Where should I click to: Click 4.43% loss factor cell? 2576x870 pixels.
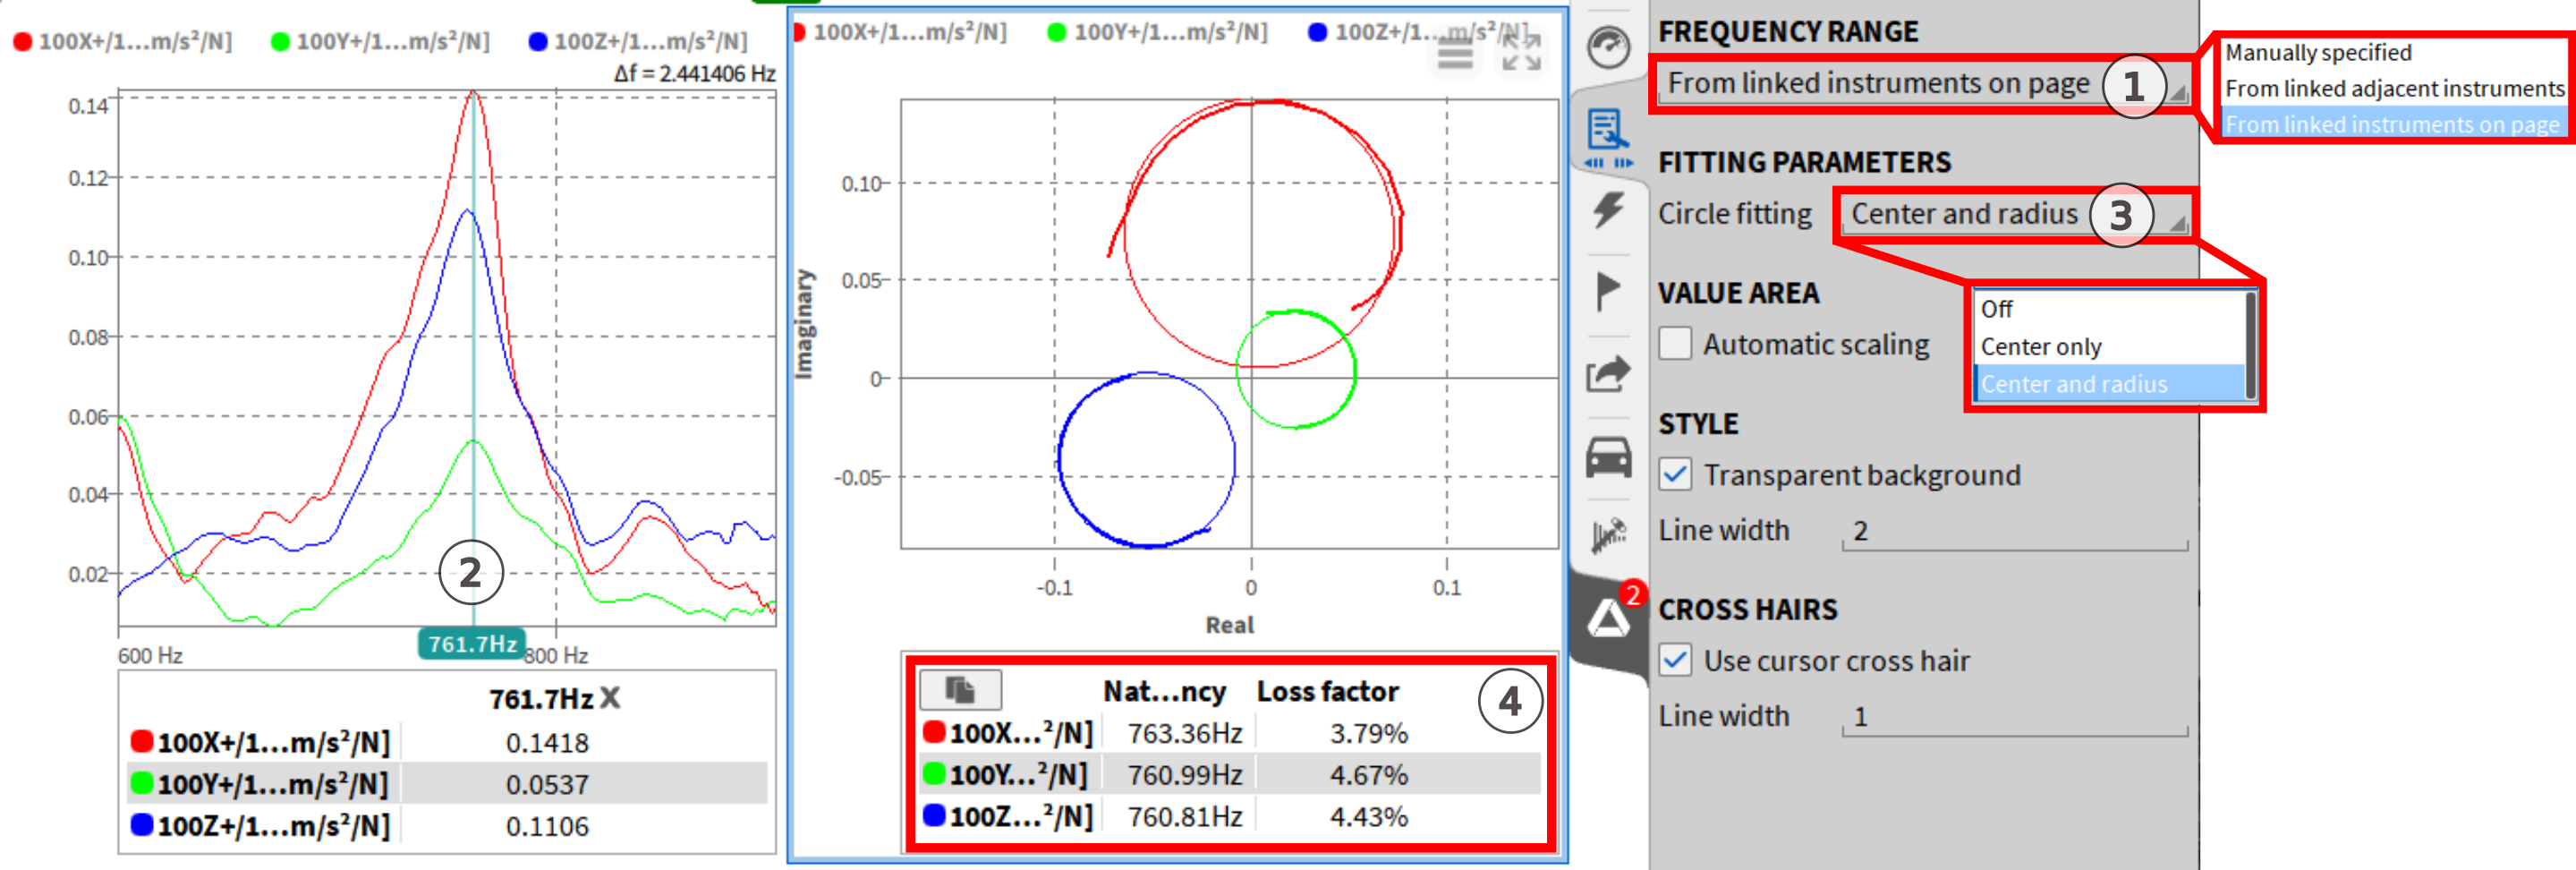pos(1368,817)
